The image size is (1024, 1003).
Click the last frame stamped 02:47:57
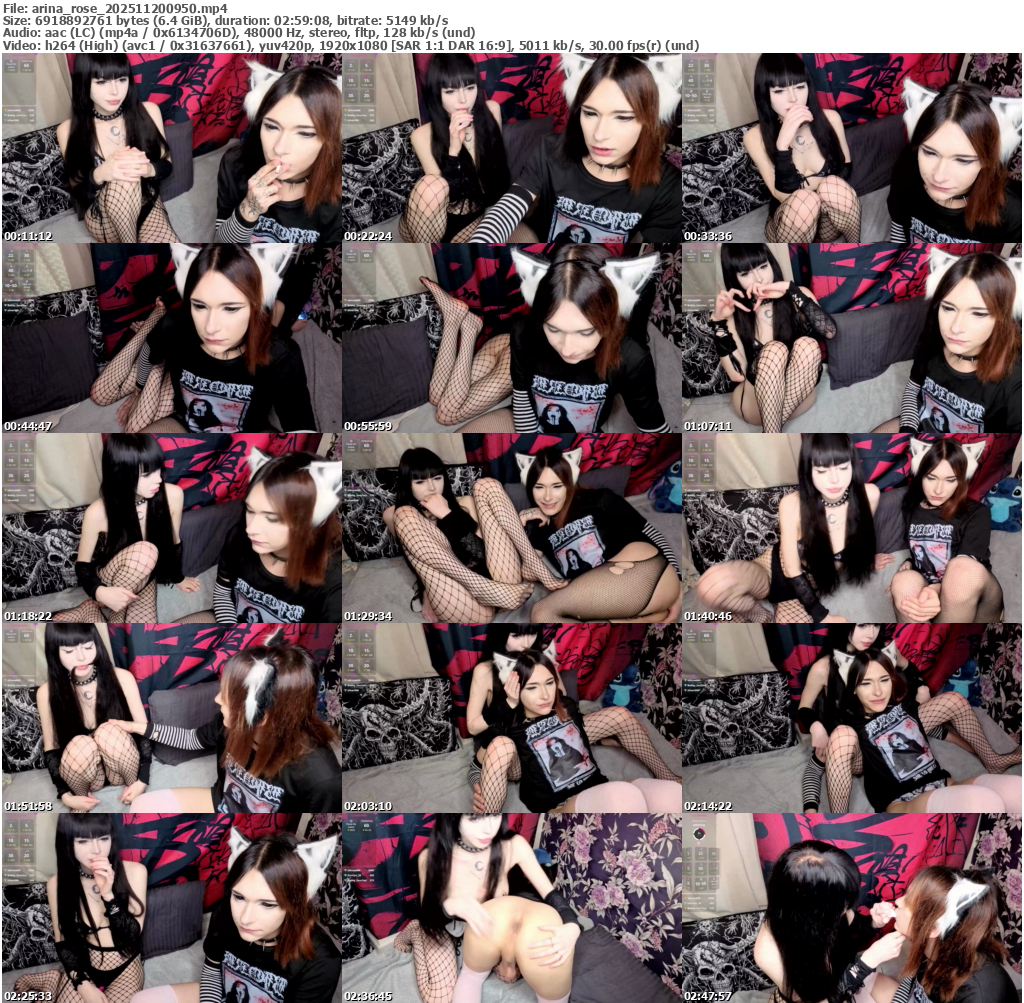tap(852, 908)
